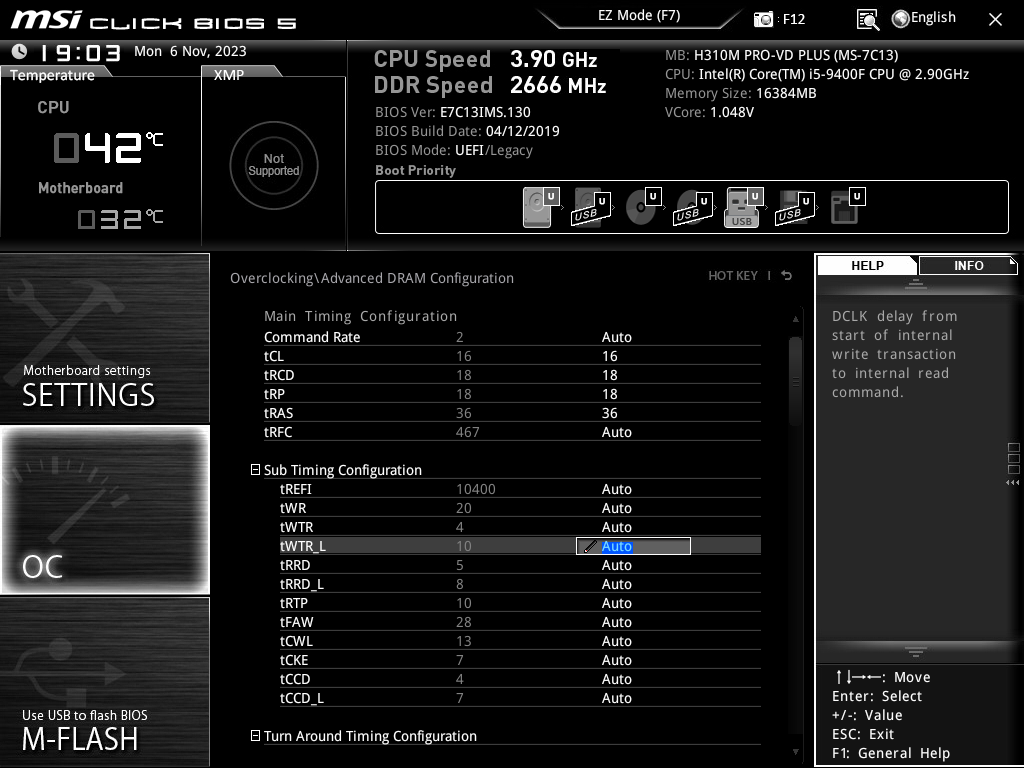Collapse the Sub Timing Configuration section
1024x768 pixels.
255,470
